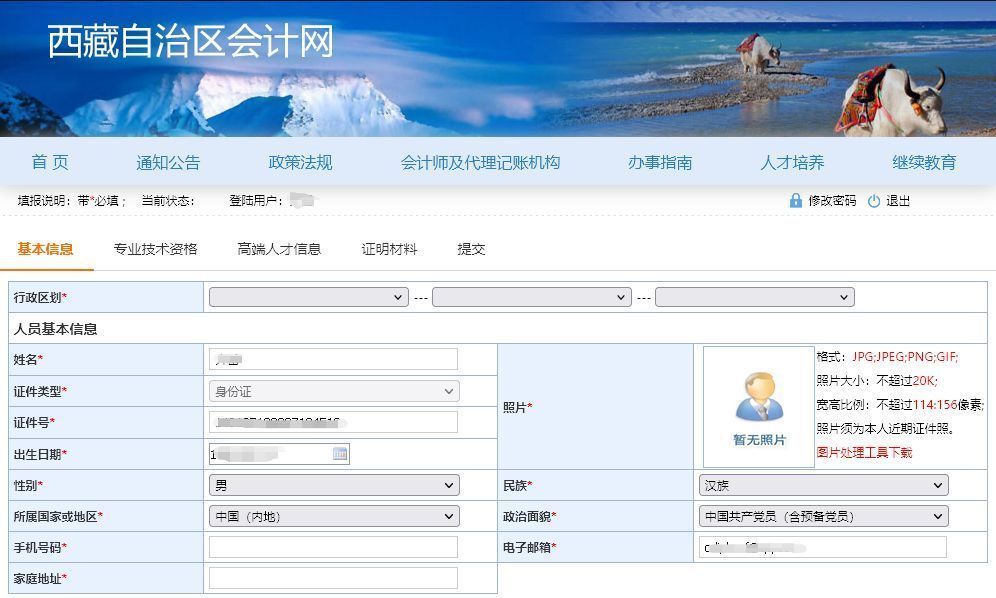The height and width of the screenshot is (598, 996).
Task: Switch to the 高端人才信息 tab
Action: (279, 249)
